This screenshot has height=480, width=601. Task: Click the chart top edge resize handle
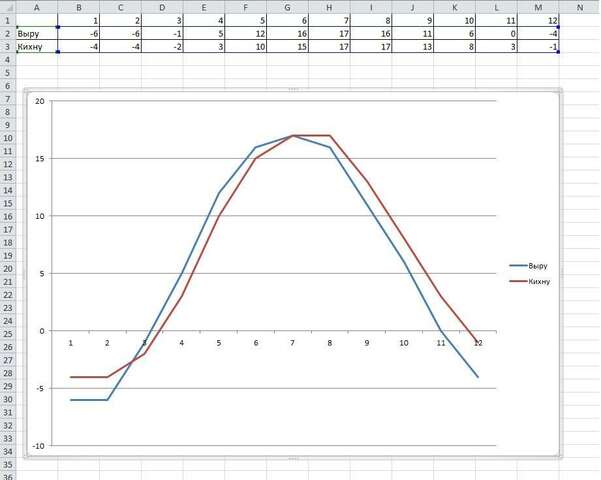tap(293, 90)
